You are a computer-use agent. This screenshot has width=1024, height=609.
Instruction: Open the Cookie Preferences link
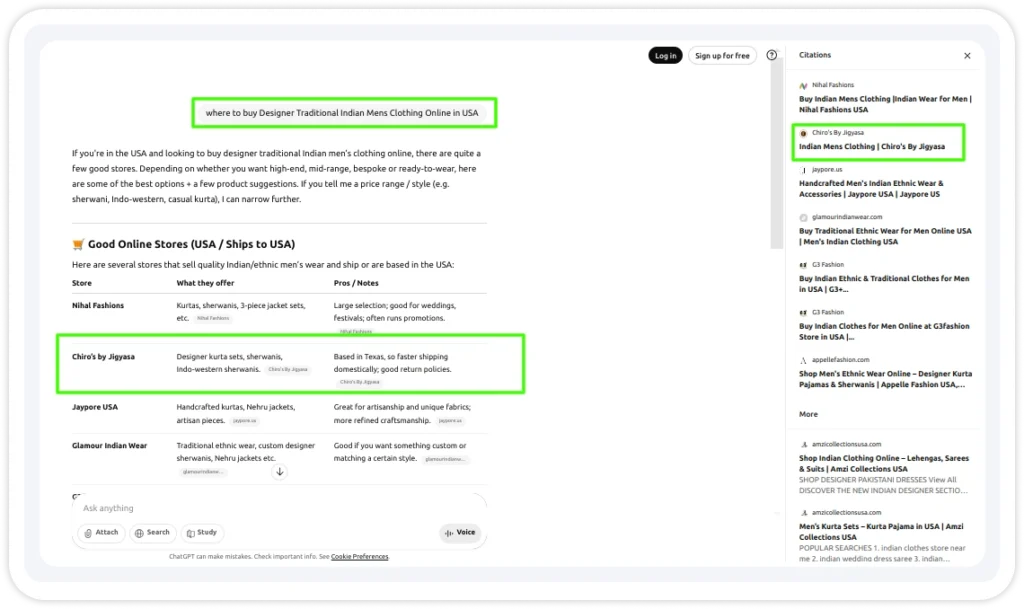pyautogui.click(x=359, y=556)
